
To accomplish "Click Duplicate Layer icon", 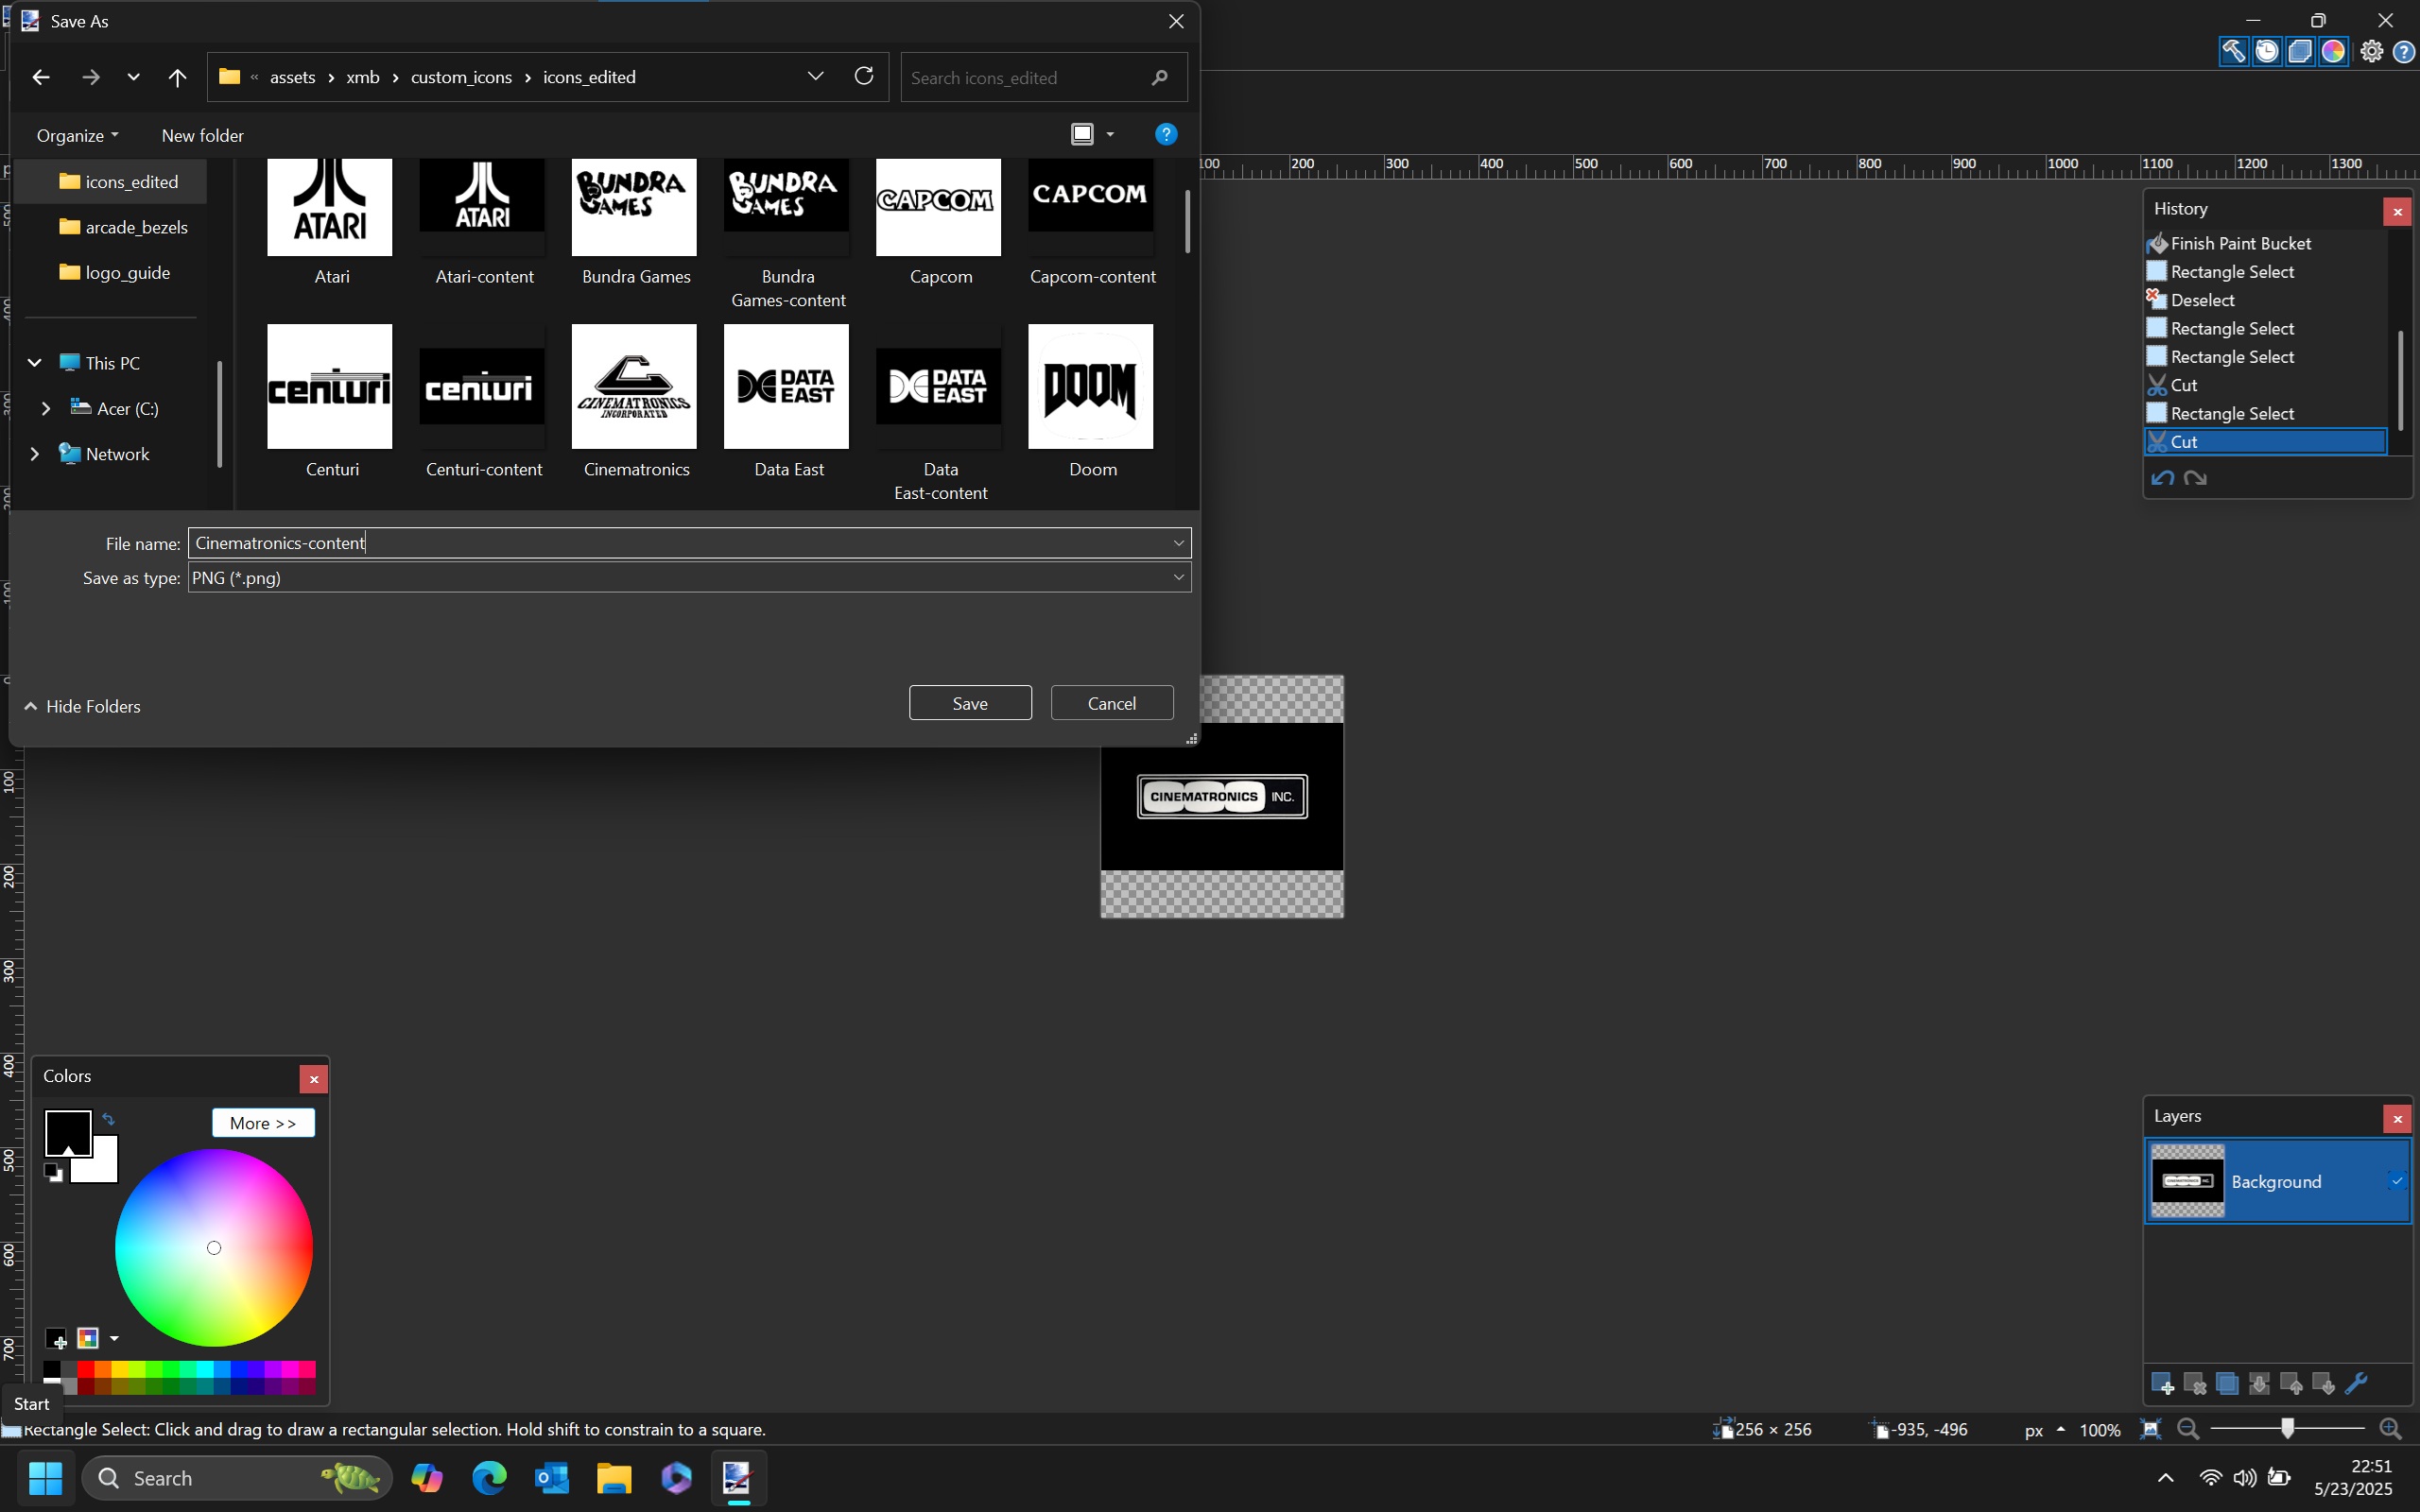I will tap(2226, 1384).
